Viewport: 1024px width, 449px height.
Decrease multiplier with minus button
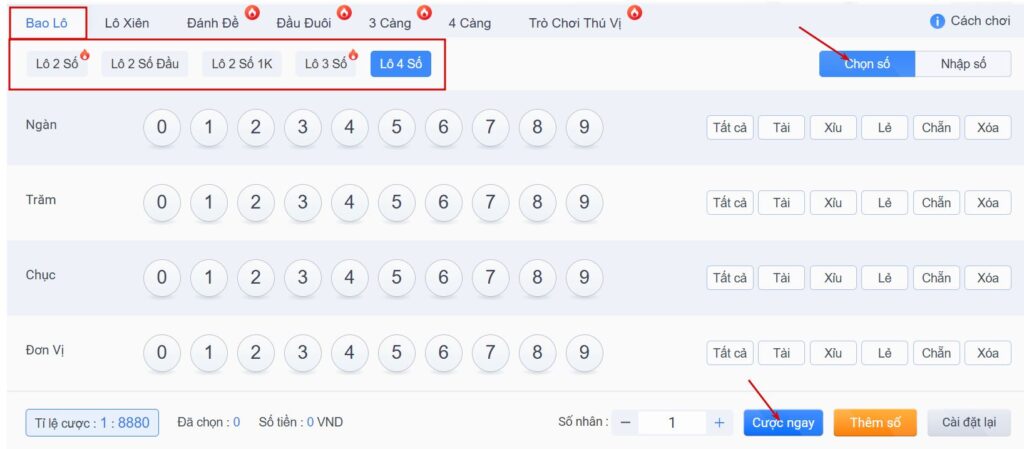click(x=625, y=423)
